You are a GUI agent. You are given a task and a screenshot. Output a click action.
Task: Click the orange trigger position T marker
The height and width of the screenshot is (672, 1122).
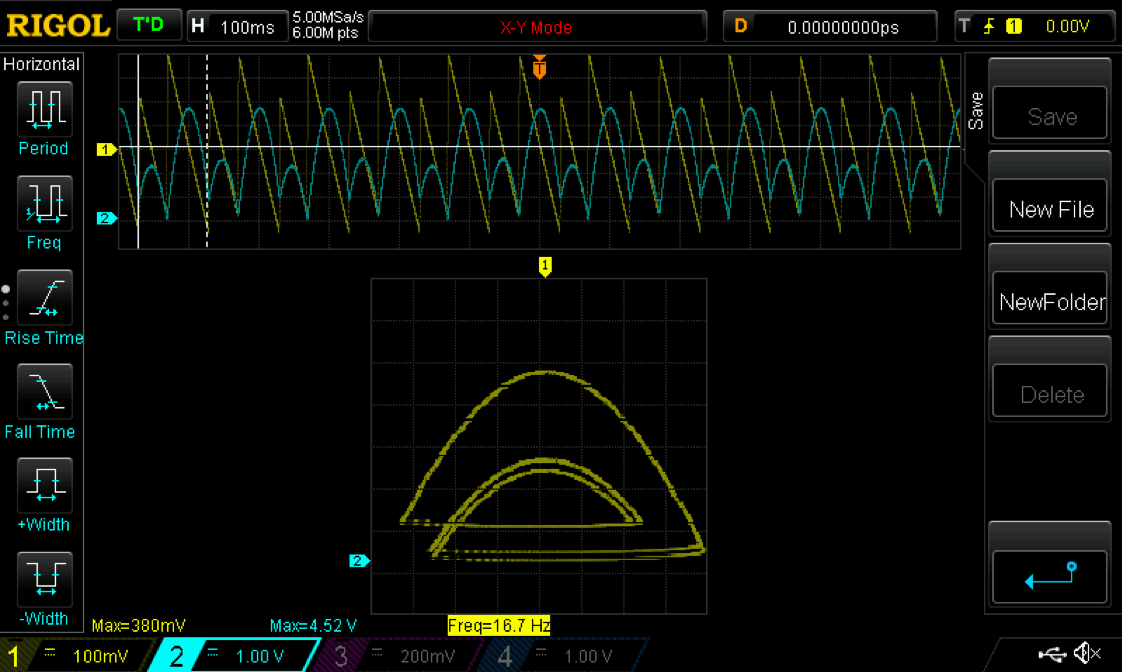(540, 67)
